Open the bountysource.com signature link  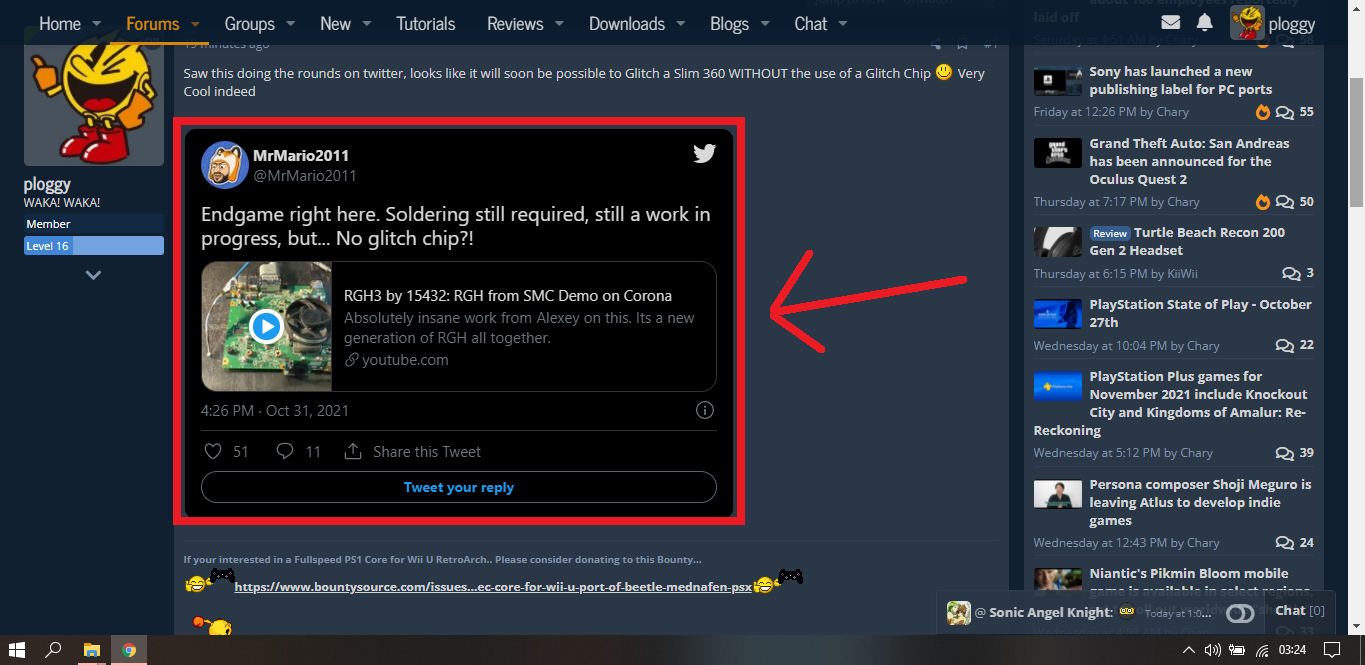pos(493,587)
